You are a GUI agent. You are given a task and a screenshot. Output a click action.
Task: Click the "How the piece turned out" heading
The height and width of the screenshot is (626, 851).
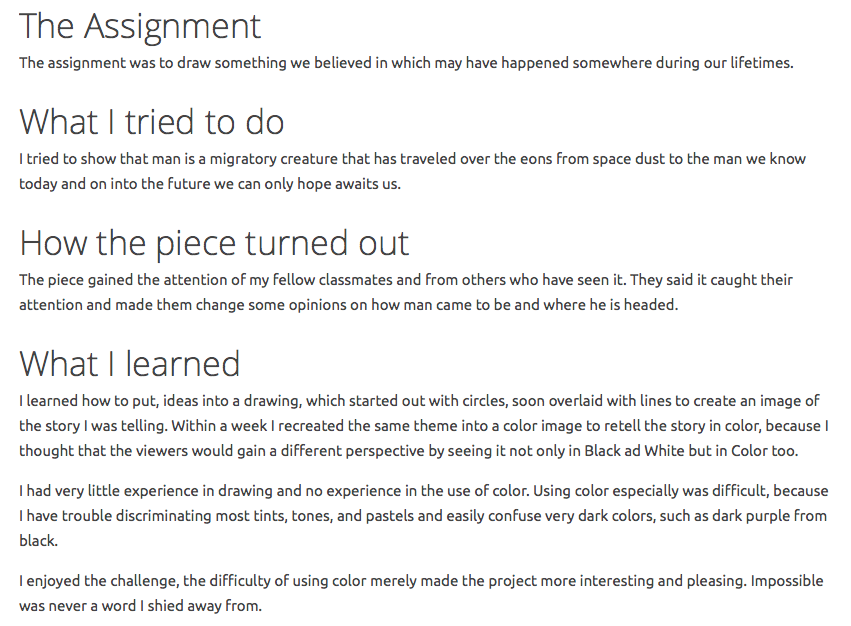point(214,243)
